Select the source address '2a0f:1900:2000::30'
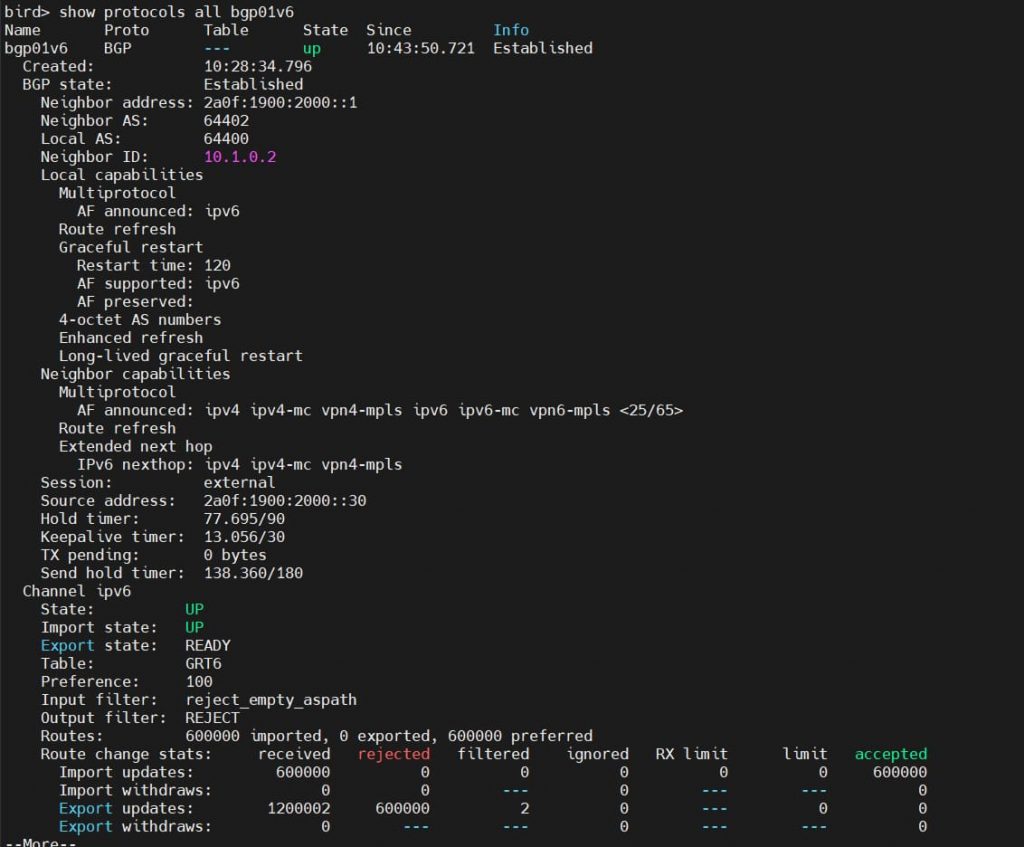Image resolution: width=1024 pixels, height=847 pixels. pyautogui.click(x=285, y=501)
